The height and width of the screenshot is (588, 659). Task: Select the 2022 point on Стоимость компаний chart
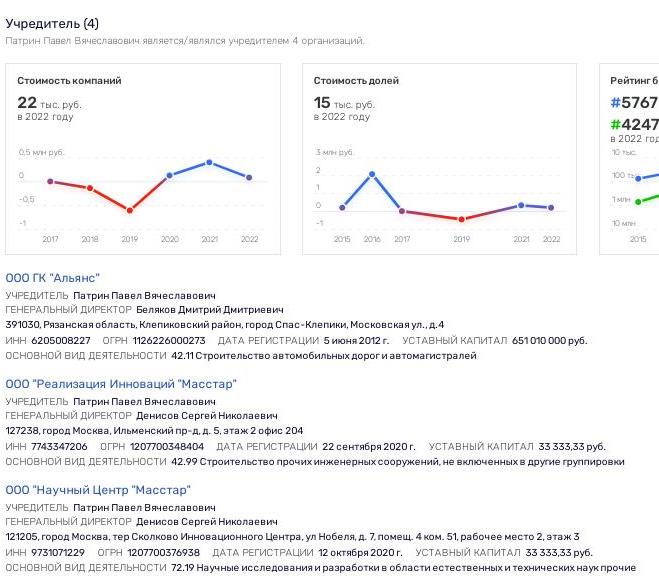(249, 177)
